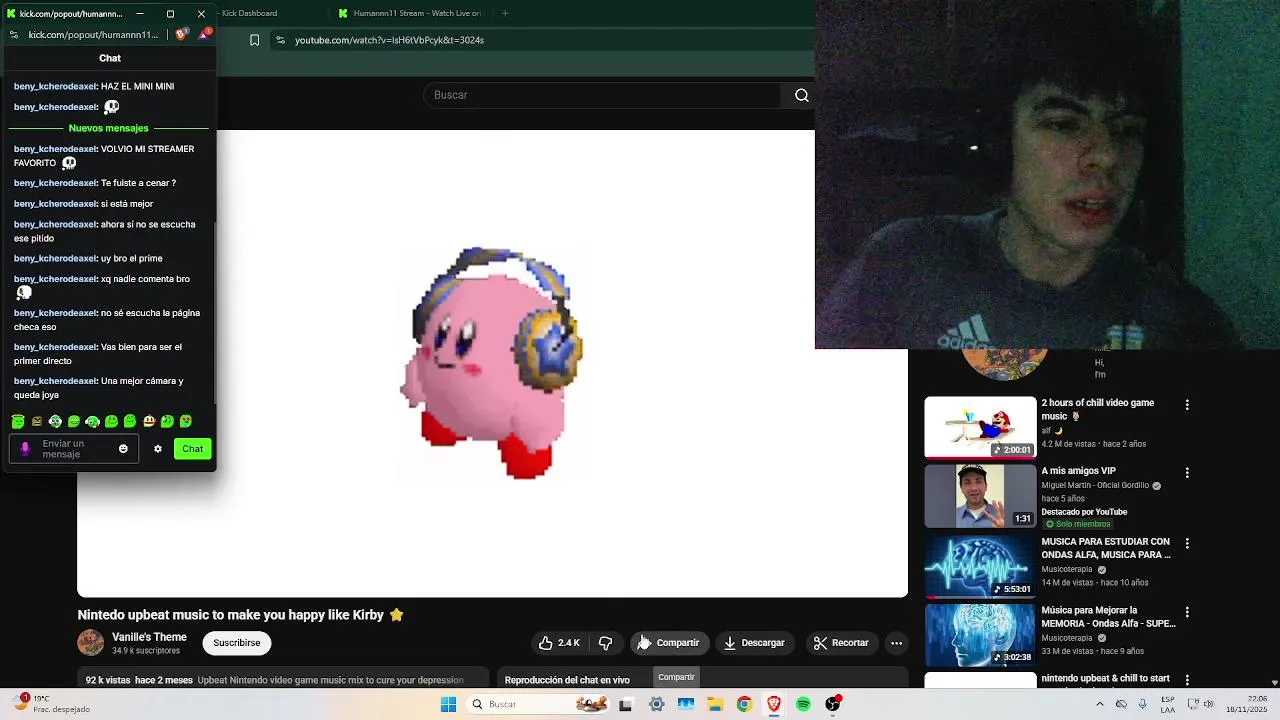Jump to 'Nuevos mensajes' divider in chat
1280x720 pixels.
(x=108, y=128)
